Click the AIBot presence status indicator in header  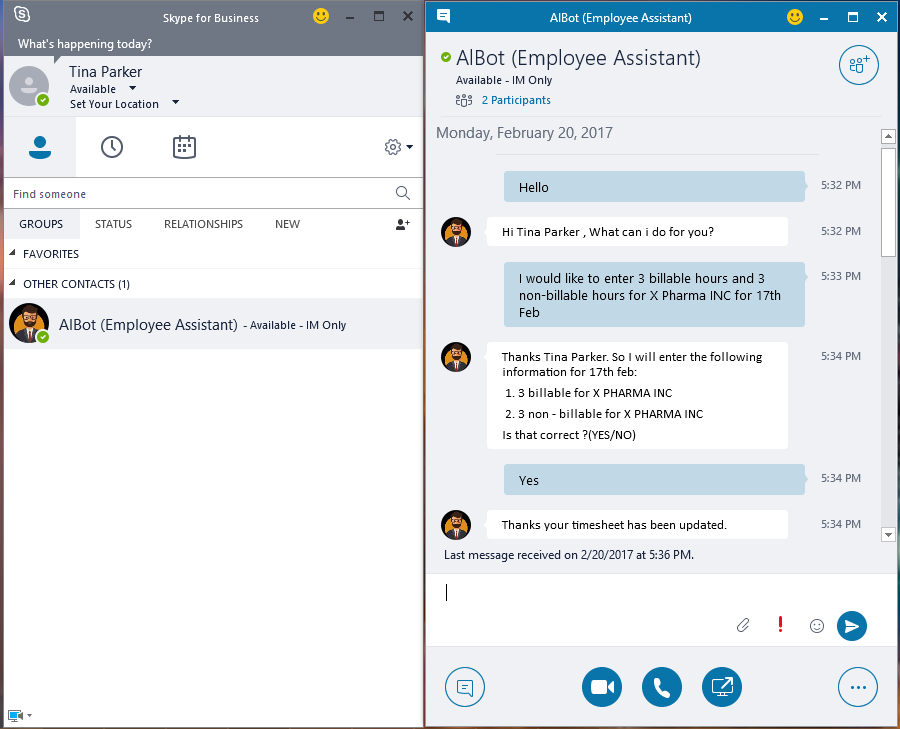click(x=445, y=57)
